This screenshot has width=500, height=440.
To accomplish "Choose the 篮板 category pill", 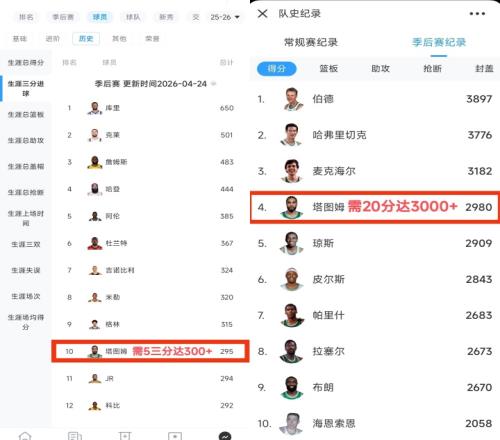I will (329, 69).
